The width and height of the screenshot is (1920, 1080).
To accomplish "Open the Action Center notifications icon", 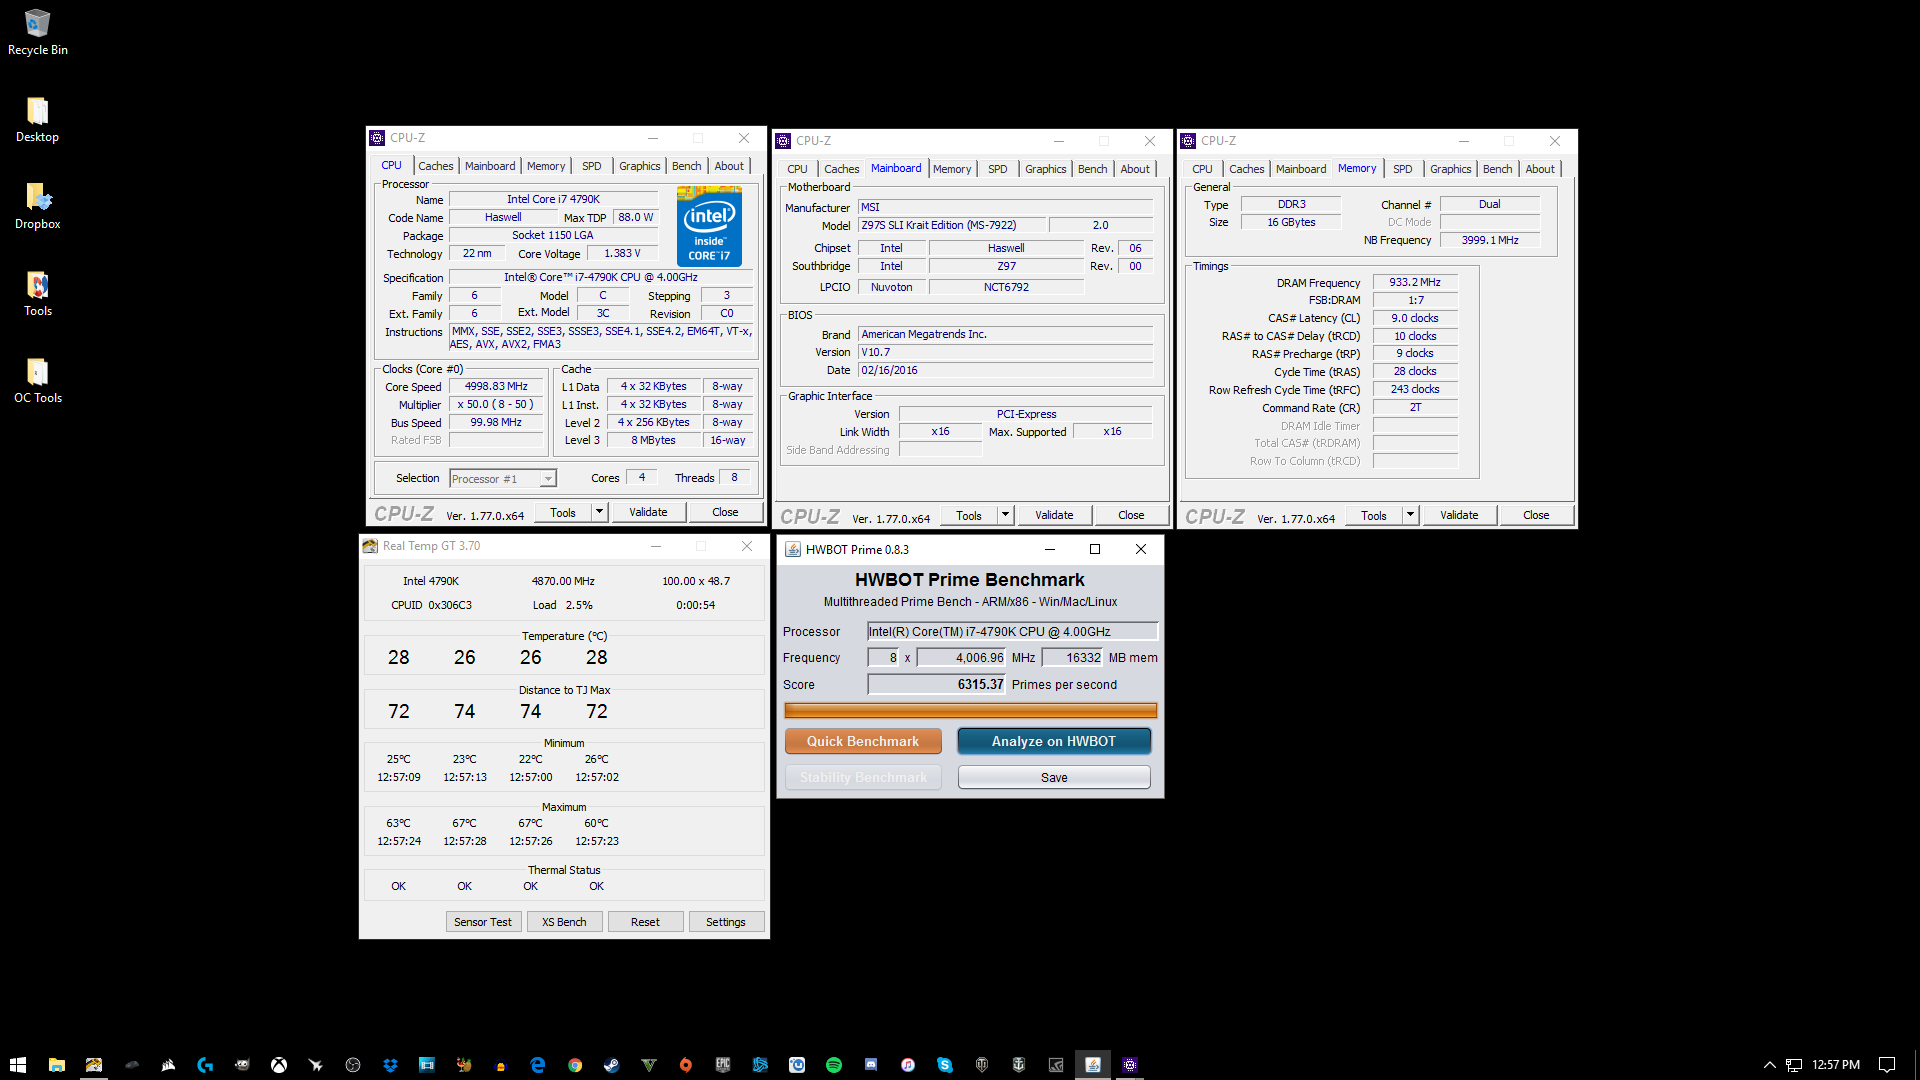I will (1887, 1065).
